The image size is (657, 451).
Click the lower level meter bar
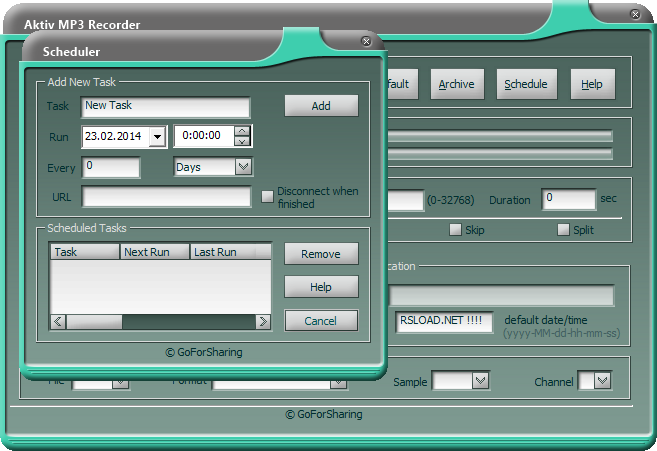tap(500, 154)
